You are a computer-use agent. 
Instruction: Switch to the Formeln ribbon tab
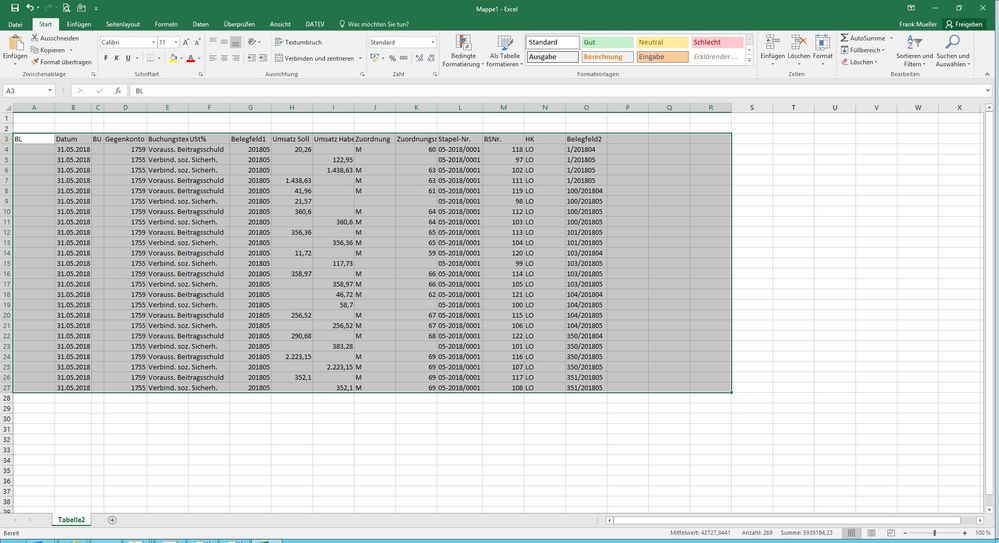pyautogui.click(x=166, y=23)
